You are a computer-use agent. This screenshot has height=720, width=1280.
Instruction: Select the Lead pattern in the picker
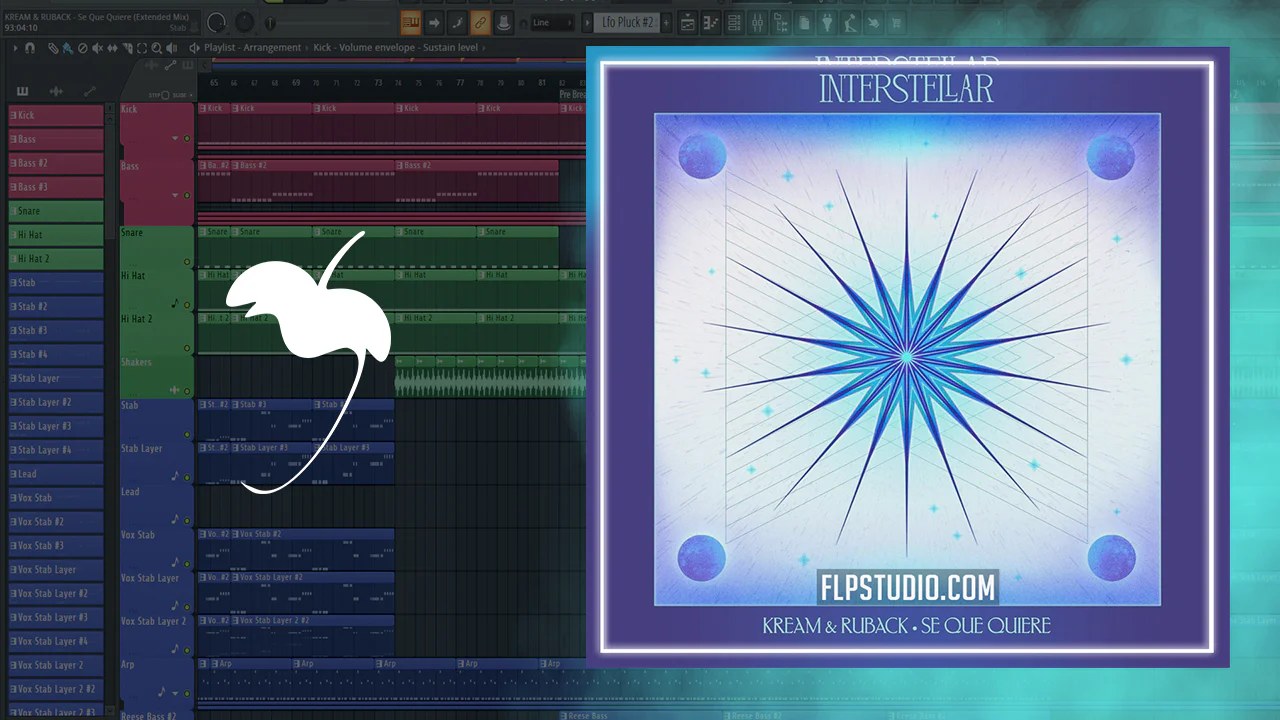pyautogui.click(x=56, y=474)
